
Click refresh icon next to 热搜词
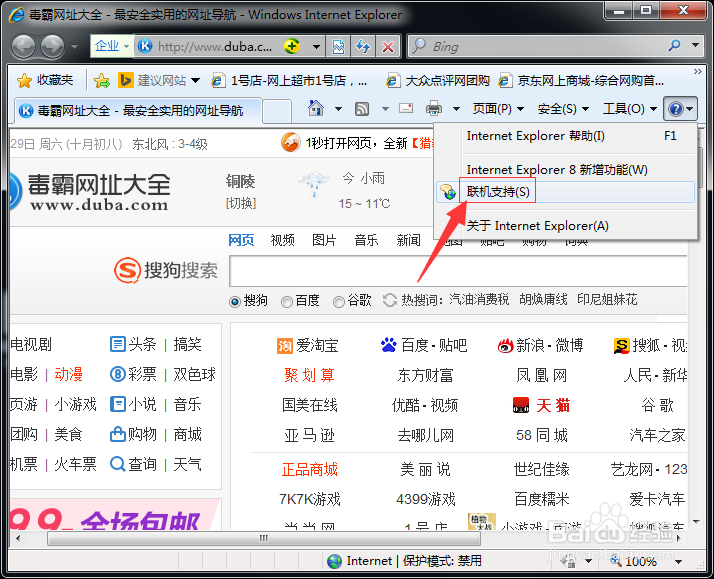pyautogui.click(x=390, y=300)
